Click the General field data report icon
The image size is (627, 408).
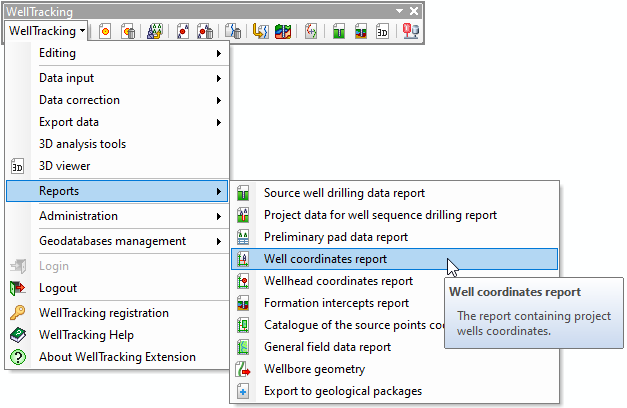click(x=243, y=347)
